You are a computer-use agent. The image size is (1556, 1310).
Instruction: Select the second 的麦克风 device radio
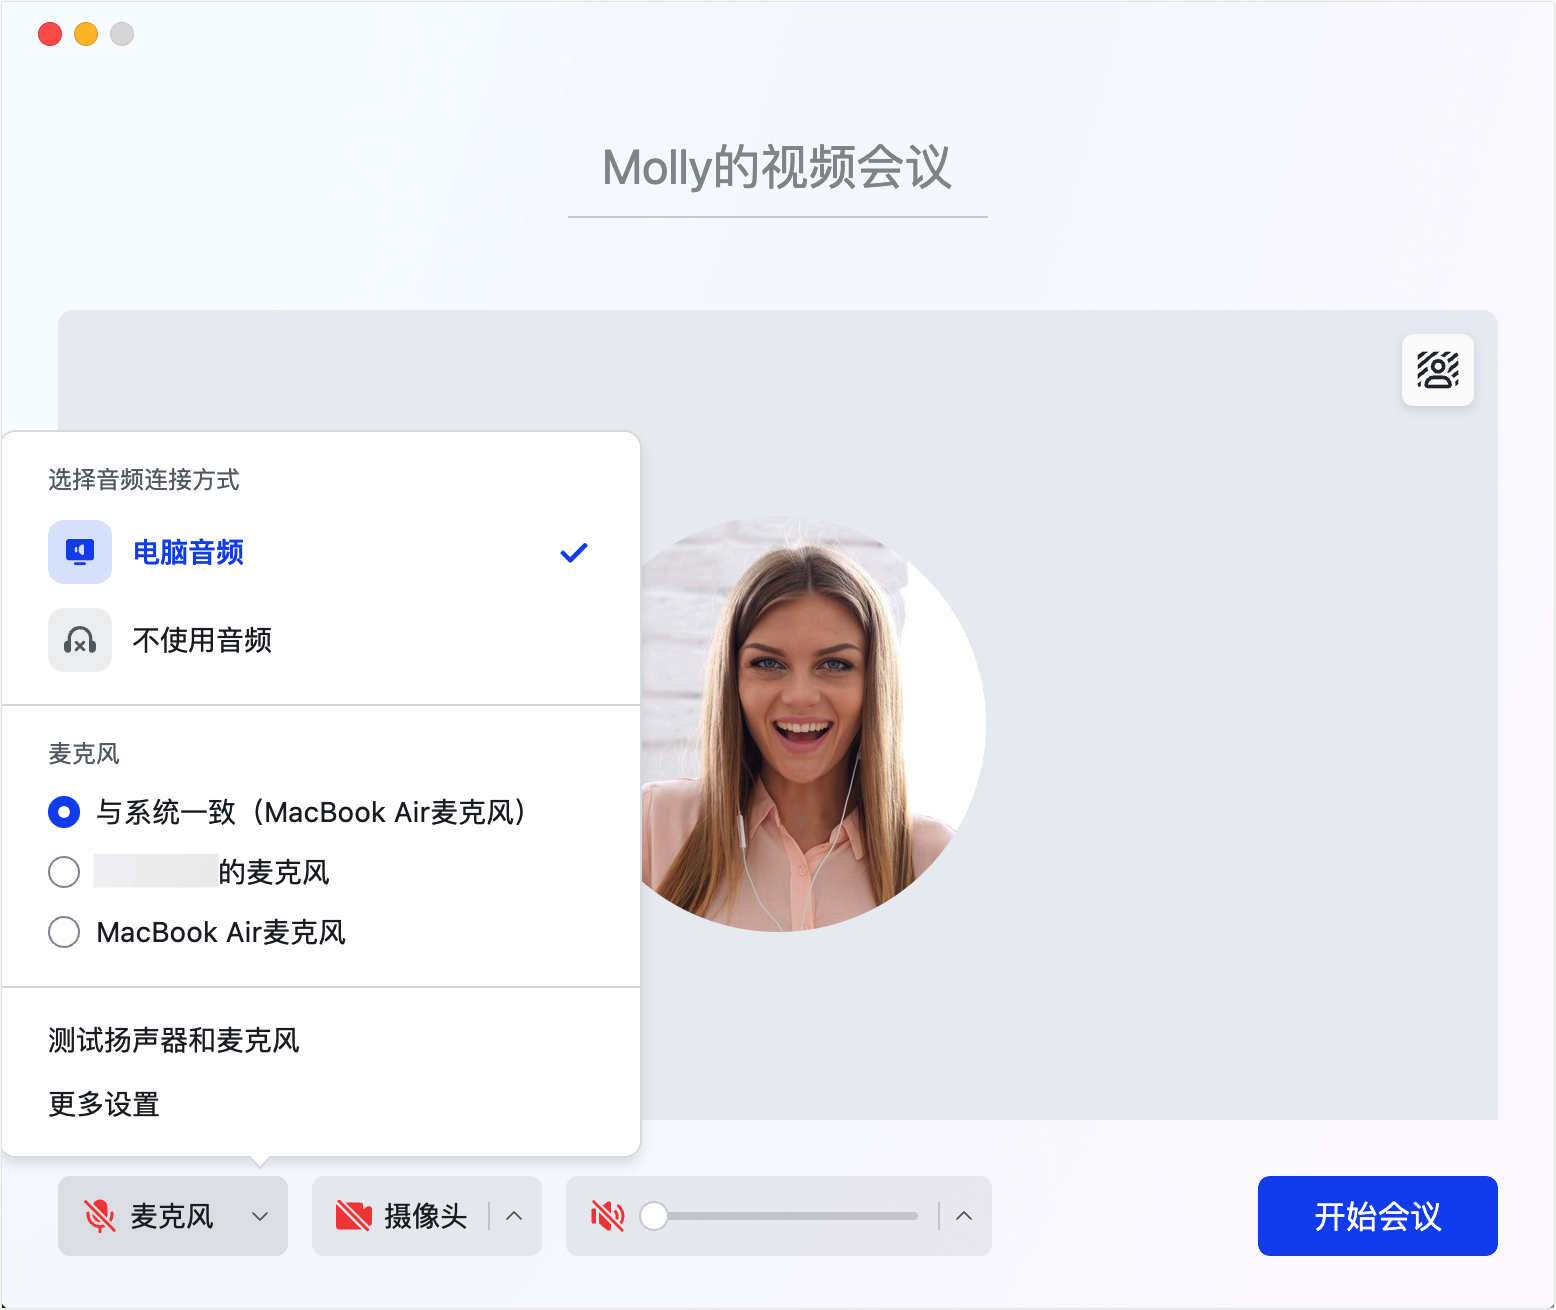click(63, 872)
